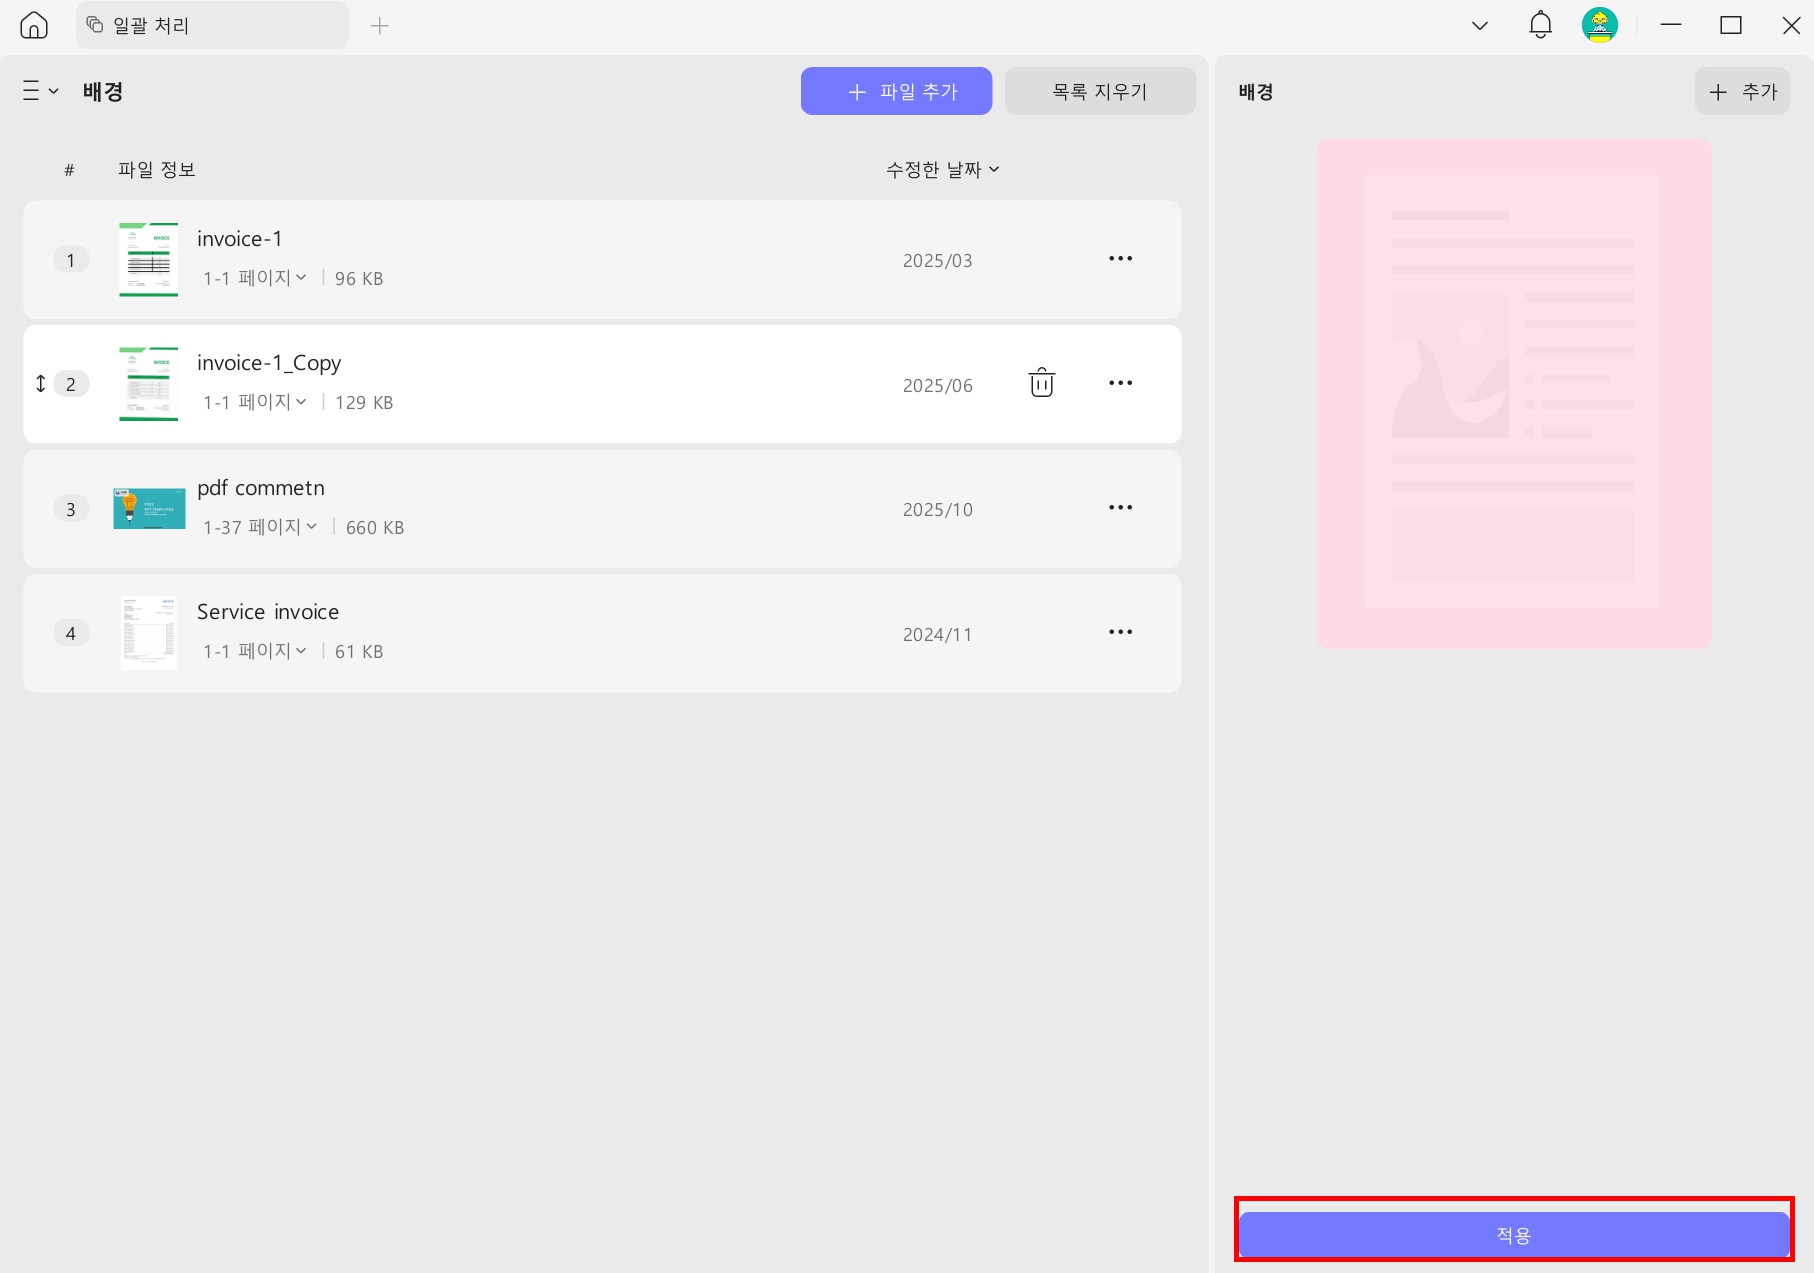Open the notifications bell

pos(1540,25)
